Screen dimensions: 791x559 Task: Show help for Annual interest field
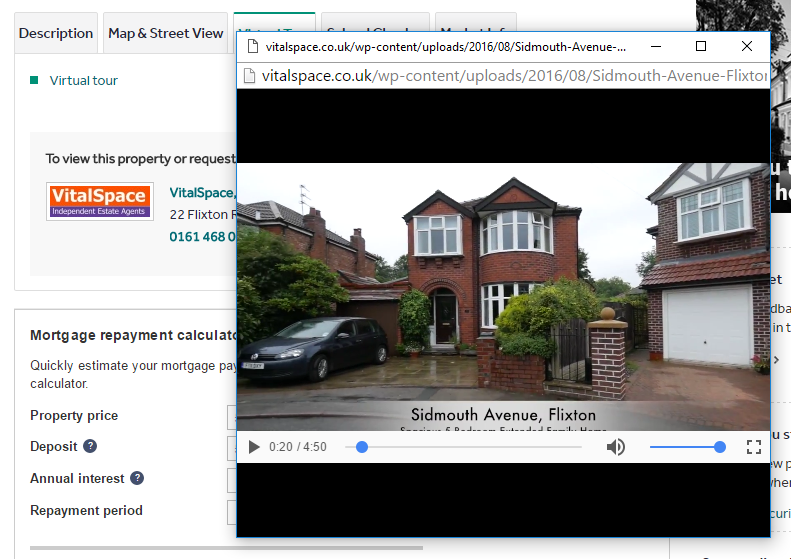(137, 478)
